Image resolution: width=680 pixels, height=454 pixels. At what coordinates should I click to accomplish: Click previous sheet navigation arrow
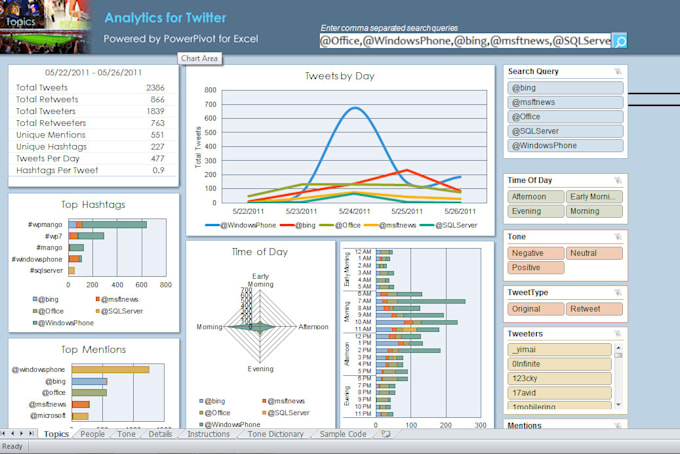13,433
